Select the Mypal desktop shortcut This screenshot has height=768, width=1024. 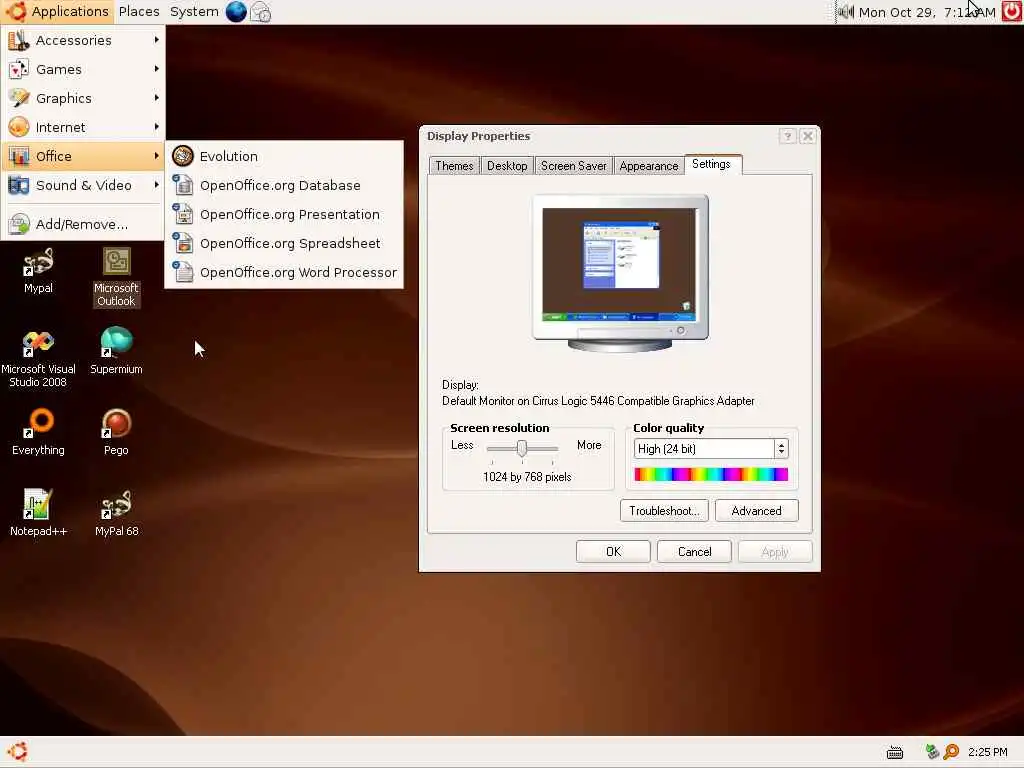(38, 271)
